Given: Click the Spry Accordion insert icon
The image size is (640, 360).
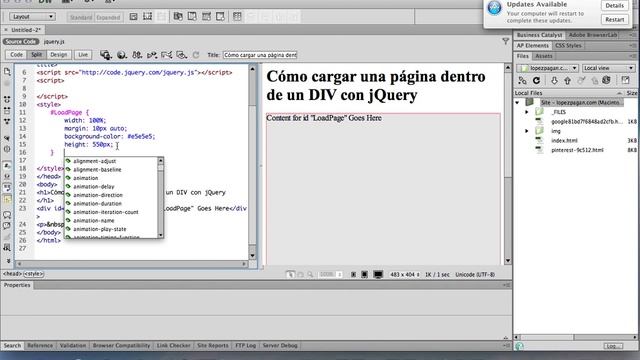Looking at the screenshot, I should [206, 17].
